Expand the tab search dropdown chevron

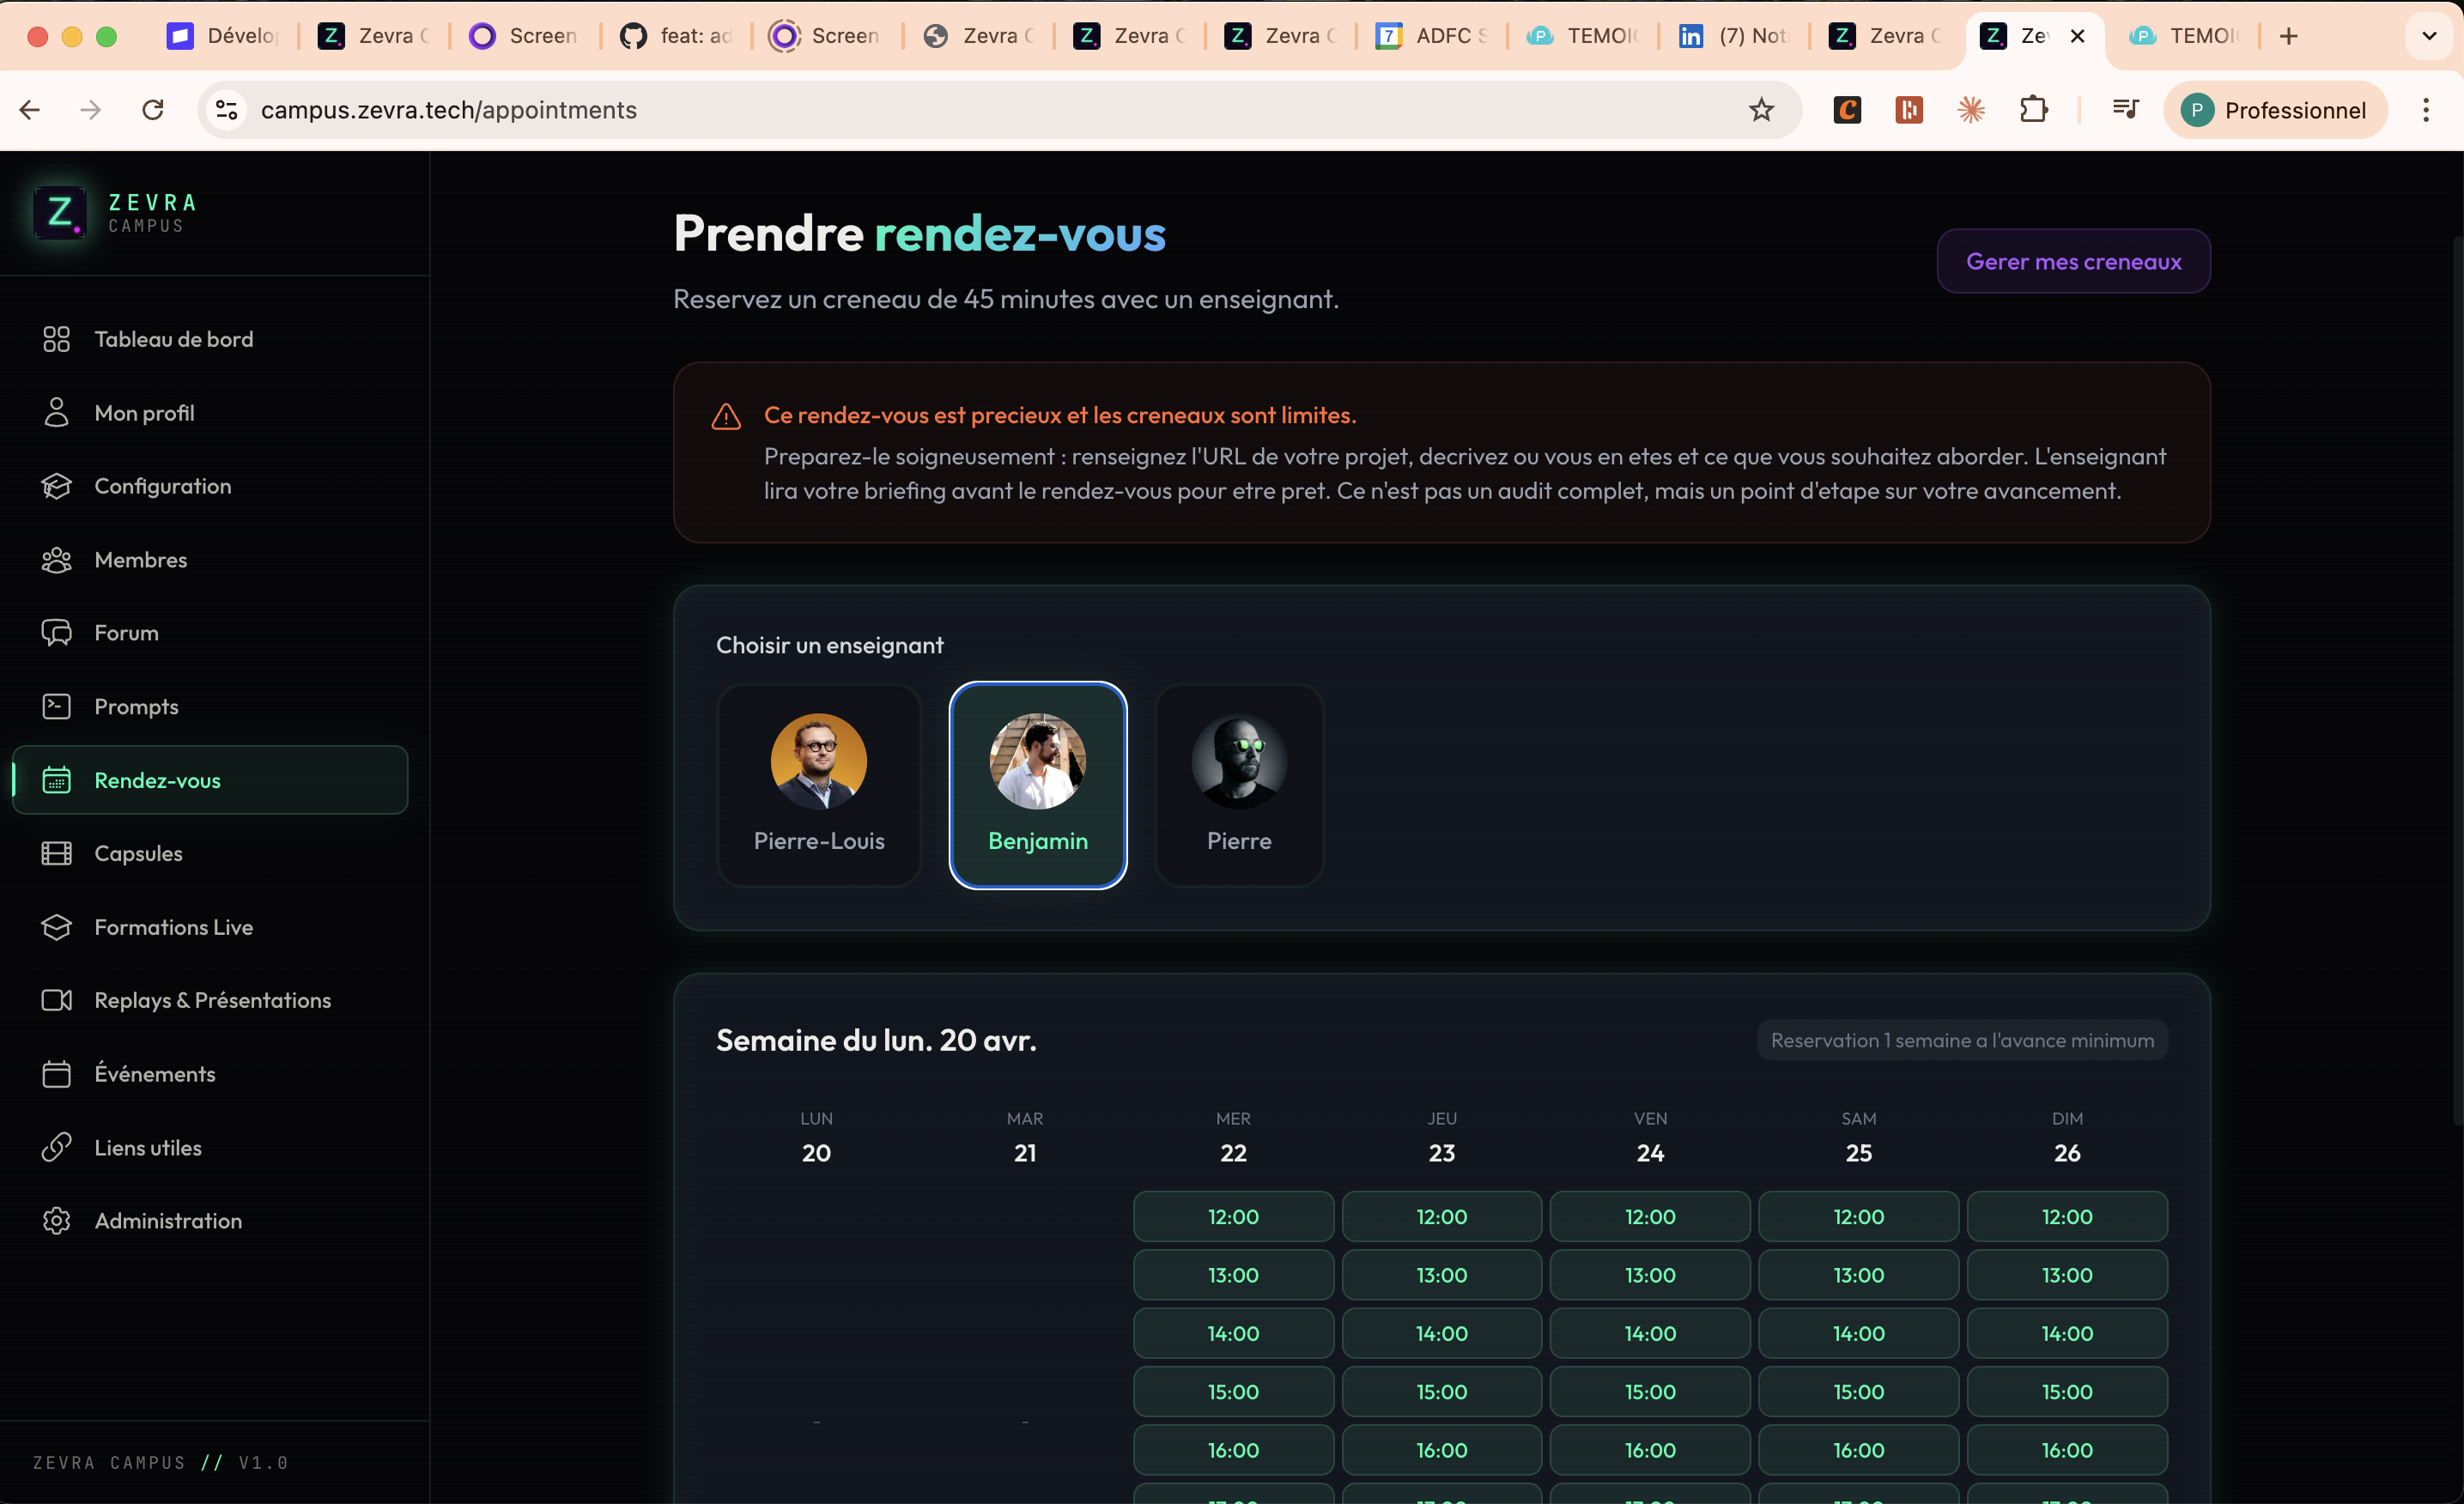[x=2428, y=36]
